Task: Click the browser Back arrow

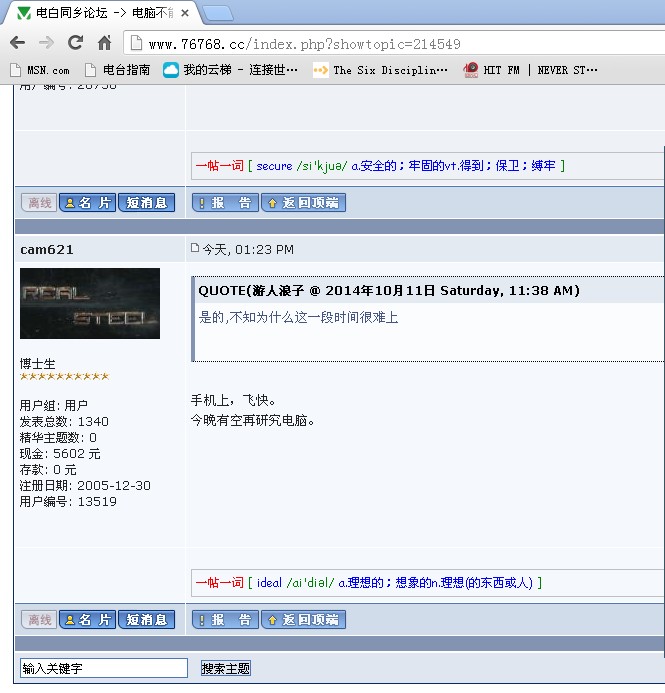Action: (17, 43)
